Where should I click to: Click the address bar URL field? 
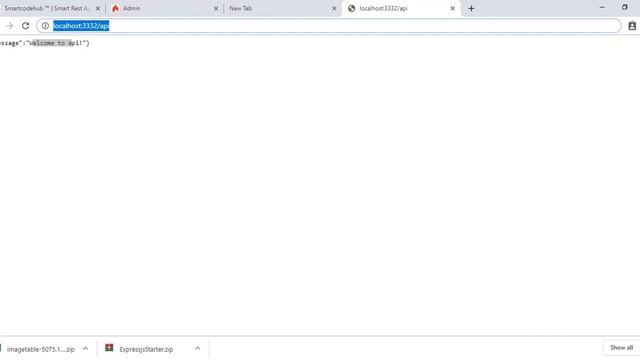click(329, 26)
